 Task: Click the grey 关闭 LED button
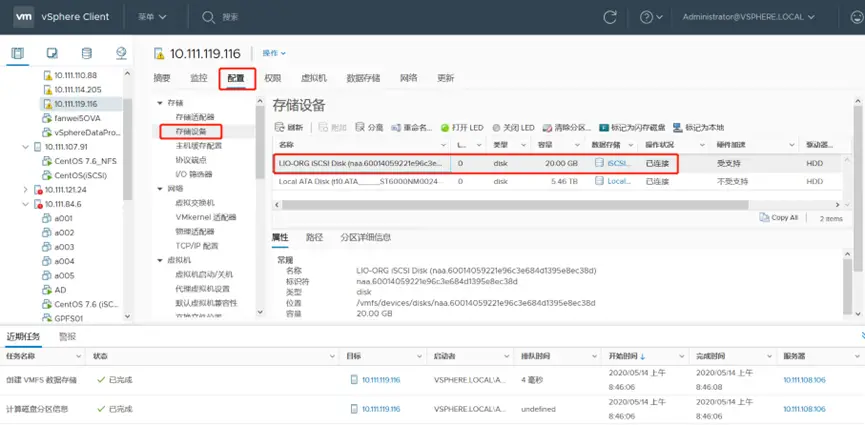pyautogui.click(x=513, y=128)
